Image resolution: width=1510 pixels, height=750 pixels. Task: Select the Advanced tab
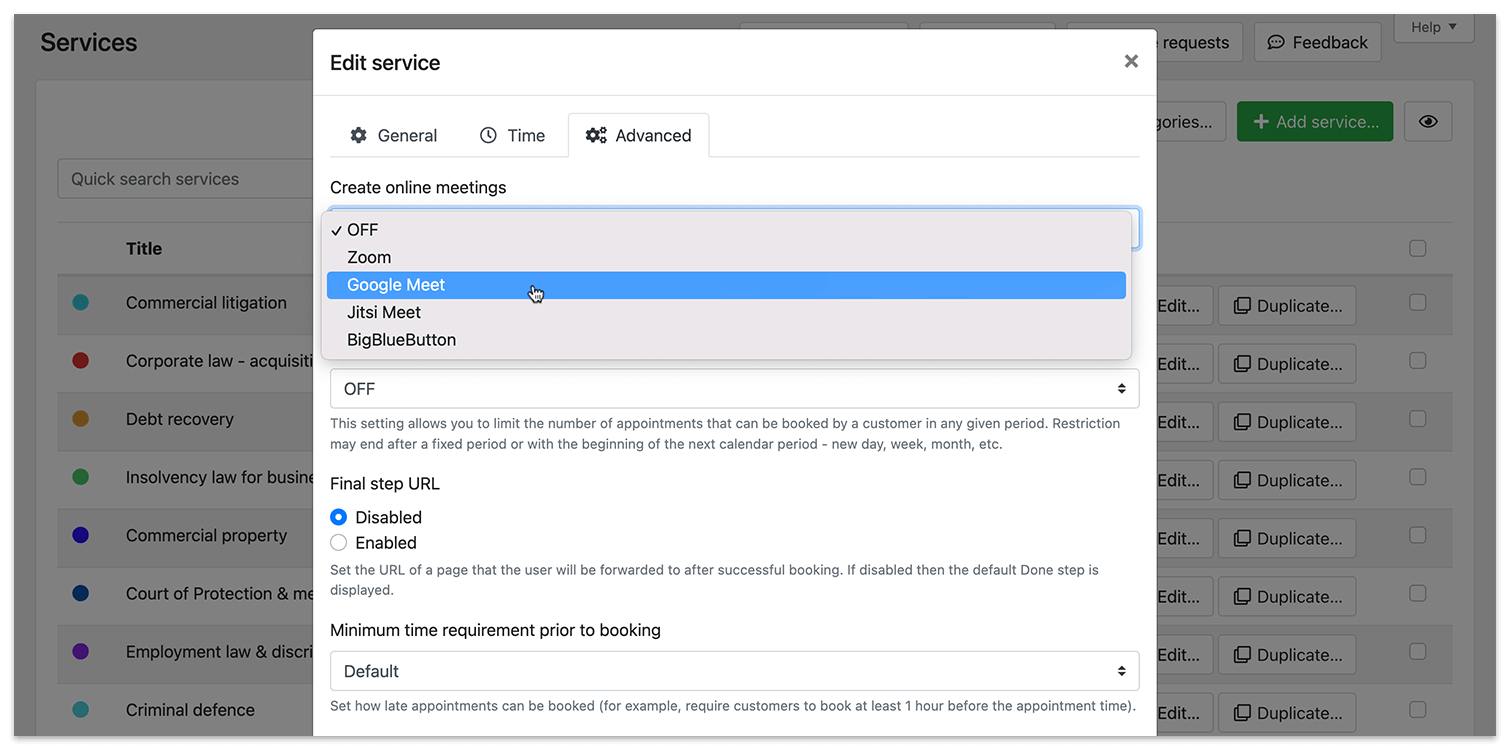[639, 135]
